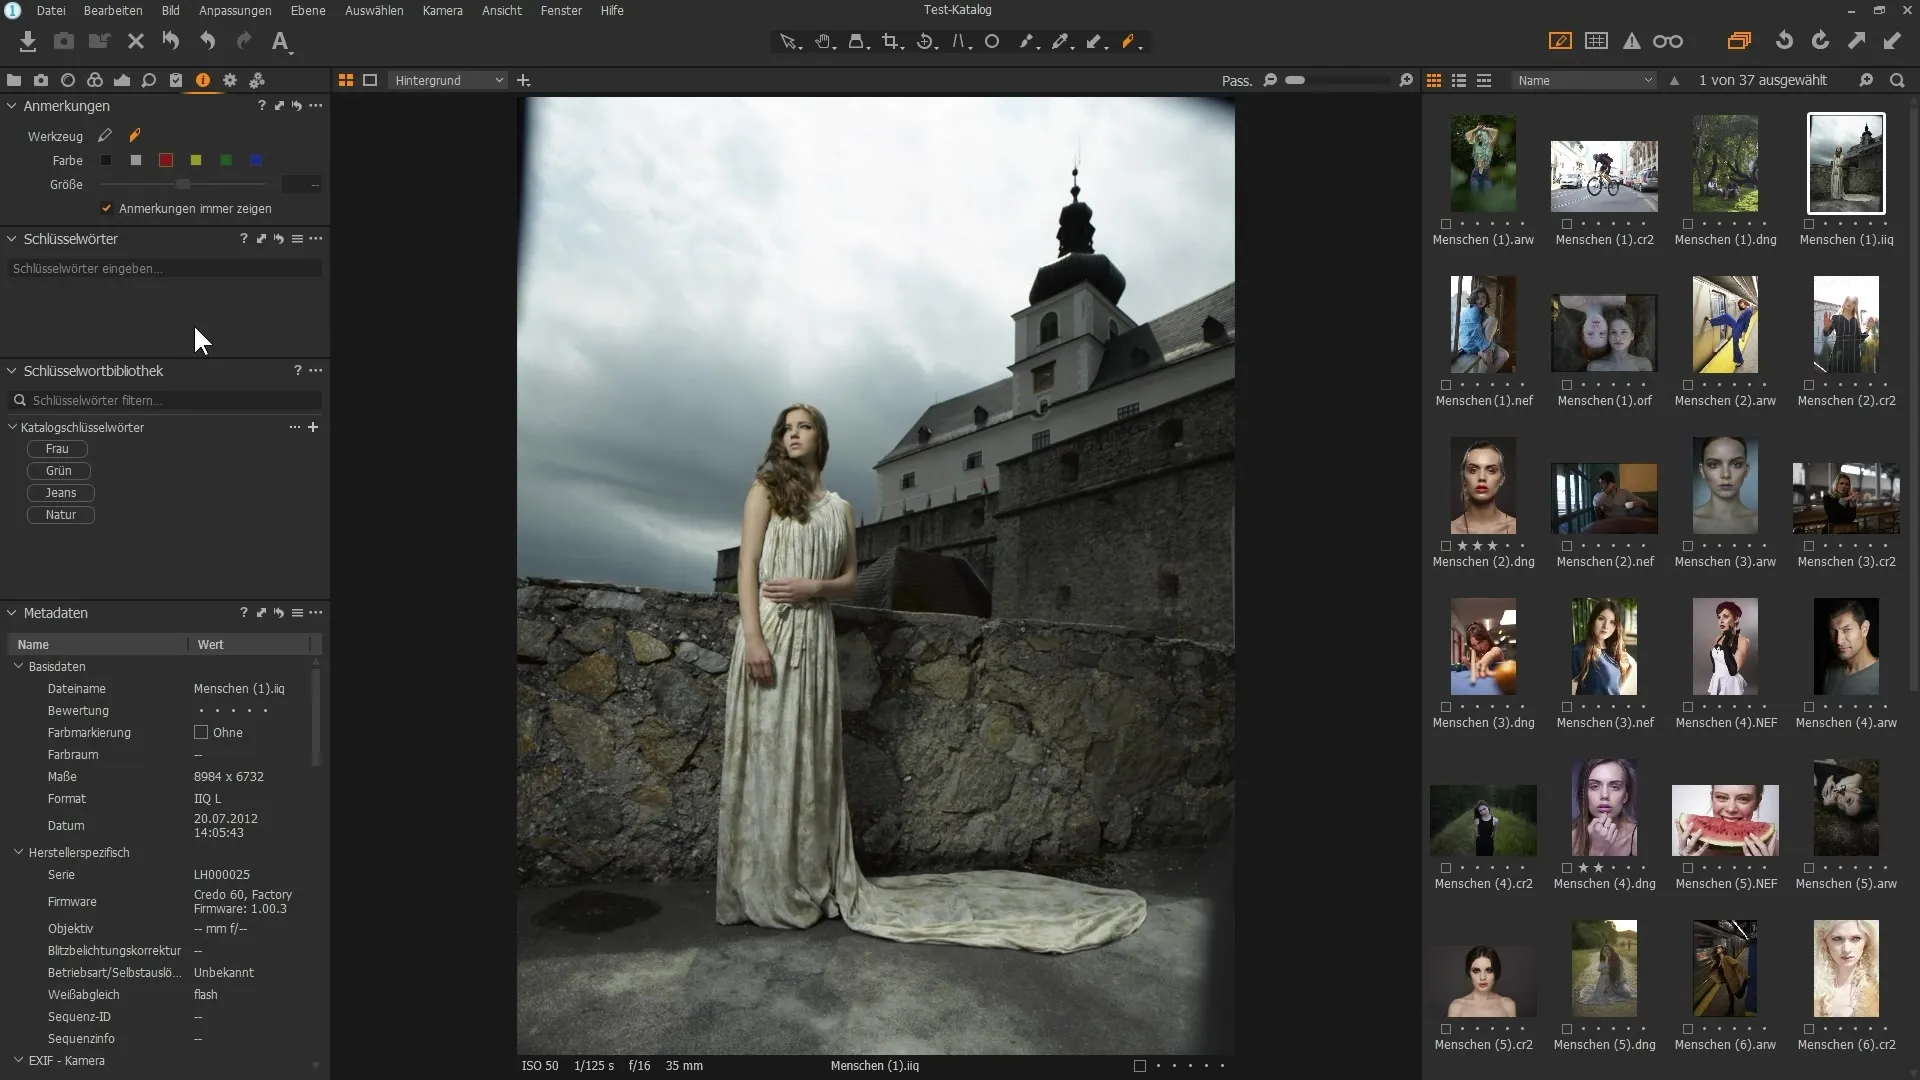Uncheck Anmerkungen immer zeigen

(x=107, y=208)
